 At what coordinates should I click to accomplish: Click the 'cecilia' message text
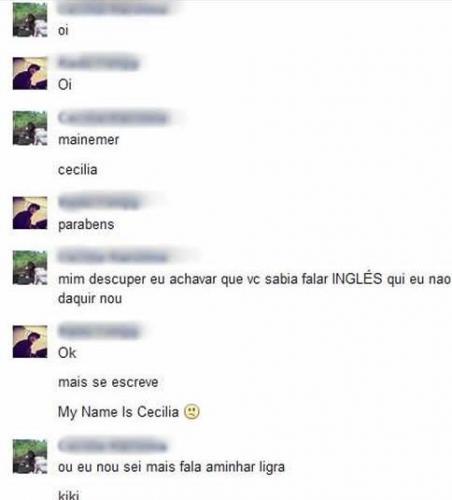78,170
